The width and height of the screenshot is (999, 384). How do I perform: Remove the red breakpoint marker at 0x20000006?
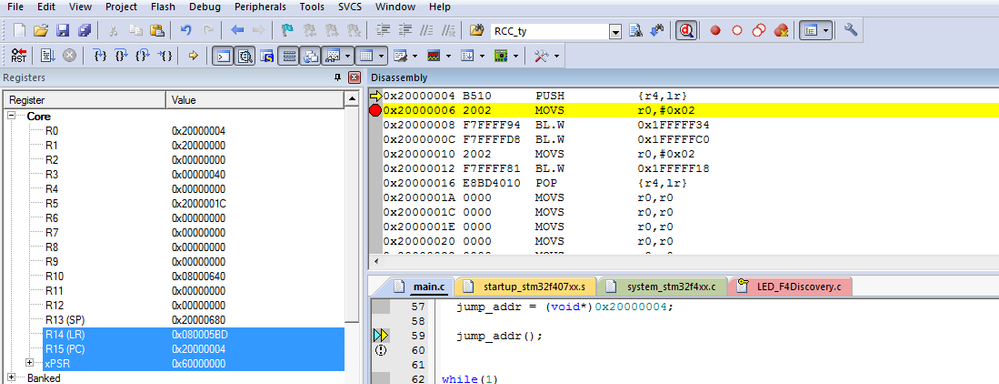click(375, 110)
